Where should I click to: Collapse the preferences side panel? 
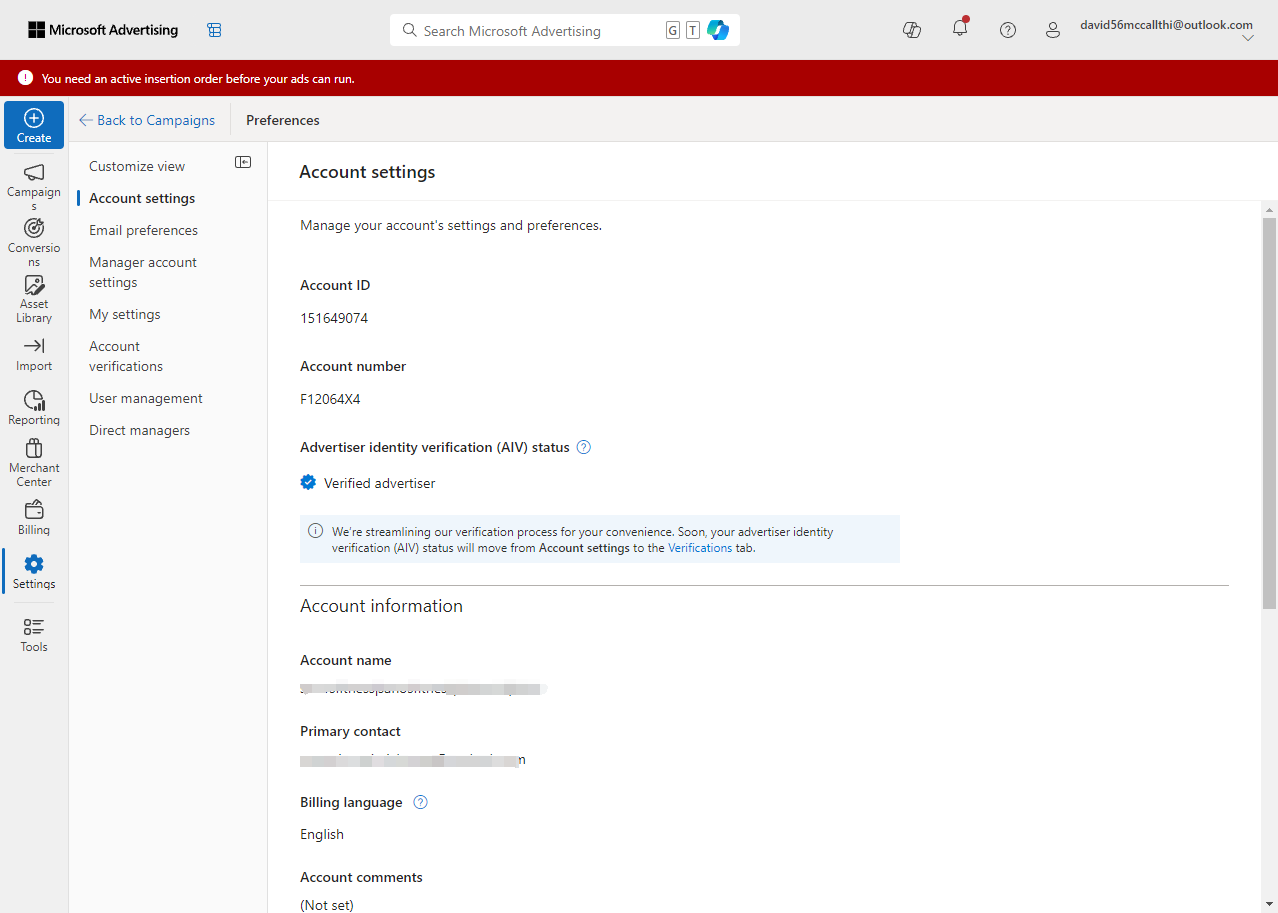[x=243, y=162]
